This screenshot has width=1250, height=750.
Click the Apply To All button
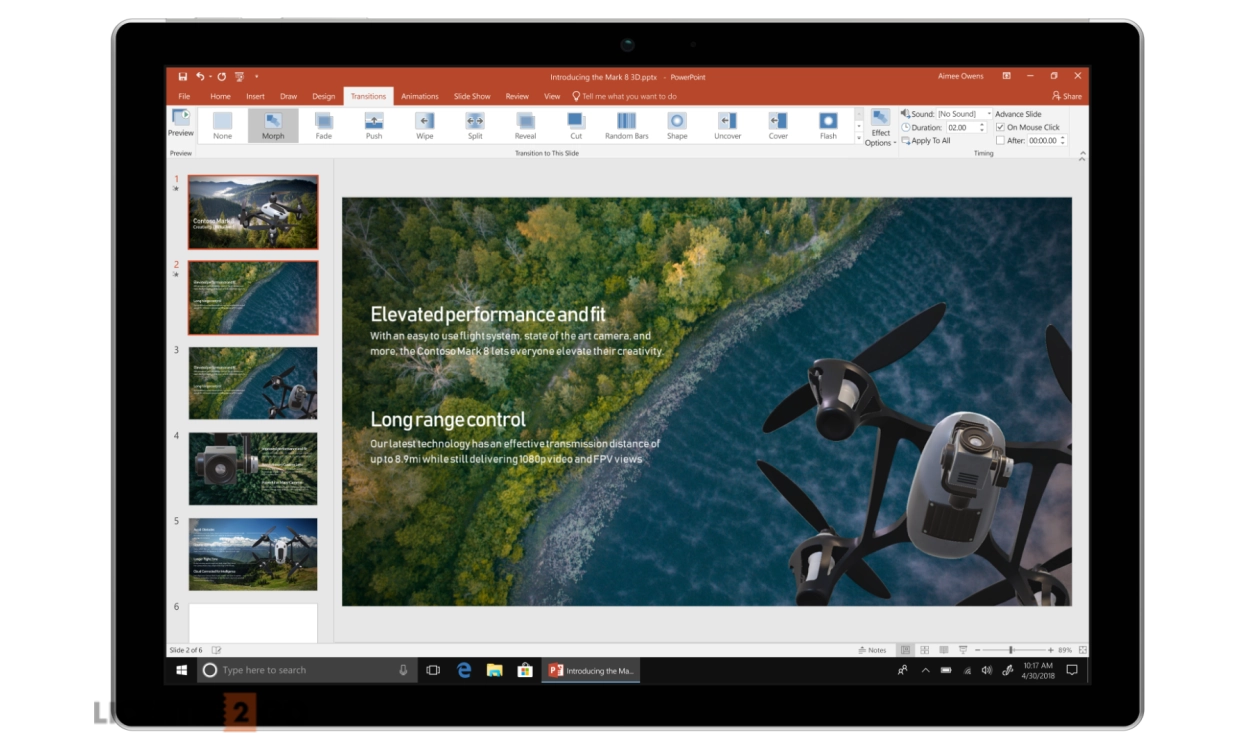click(926, 141)
